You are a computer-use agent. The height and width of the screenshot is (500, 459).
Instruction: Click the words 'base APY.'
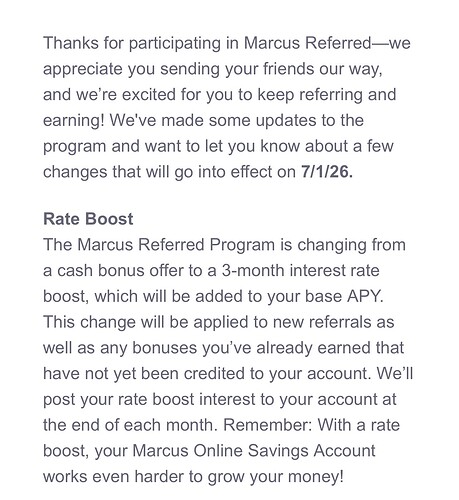345,297
